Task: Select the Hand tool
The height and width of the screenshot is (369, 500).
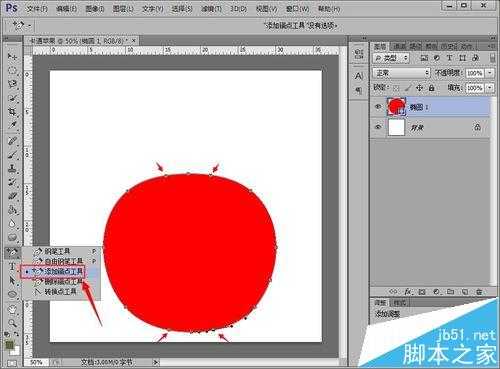Action: (12, 310)
